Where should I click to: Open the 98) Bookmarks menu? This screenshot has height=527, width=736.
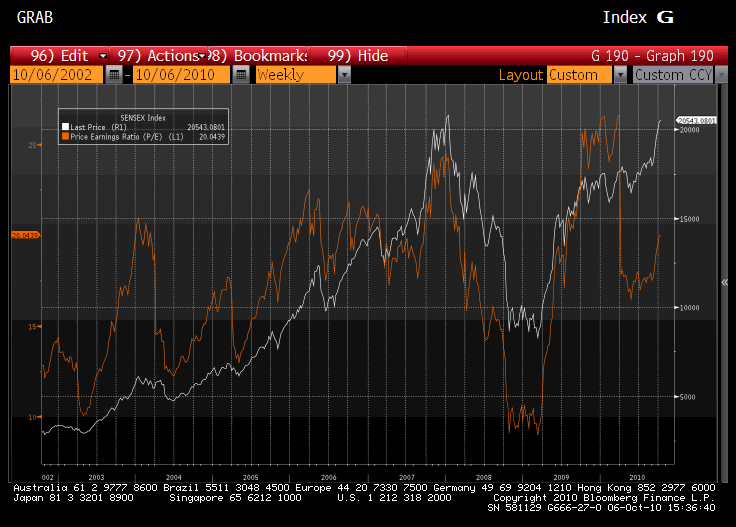tap(257, 56)
